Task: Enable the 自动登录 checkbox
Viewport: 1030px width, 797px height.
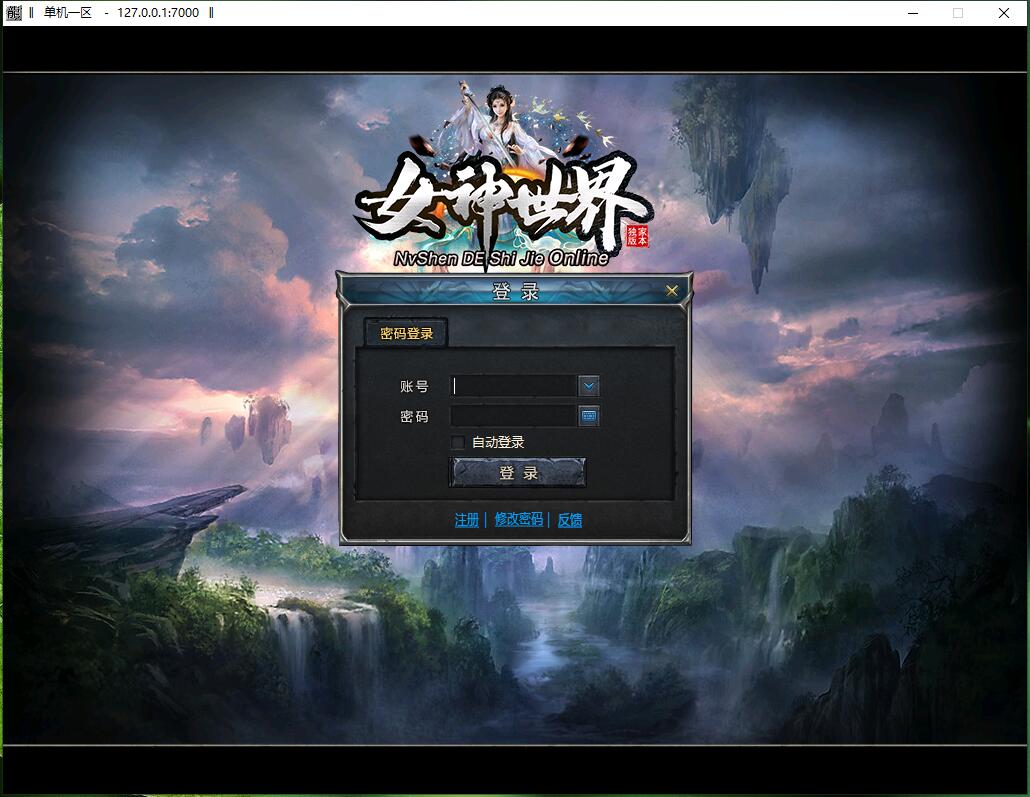Action: 459,442
